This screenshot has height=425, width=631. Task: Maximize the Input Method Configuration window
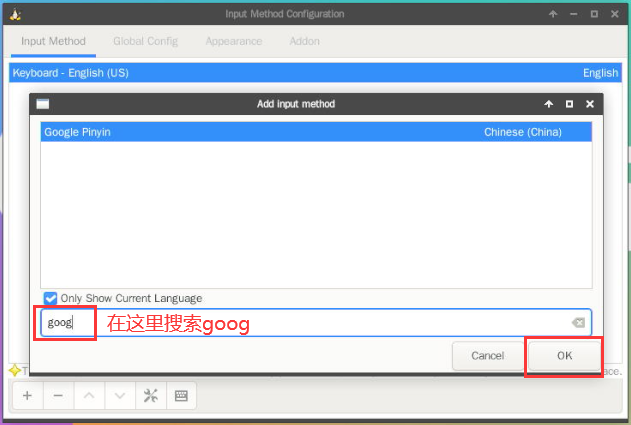click(594, 14)
